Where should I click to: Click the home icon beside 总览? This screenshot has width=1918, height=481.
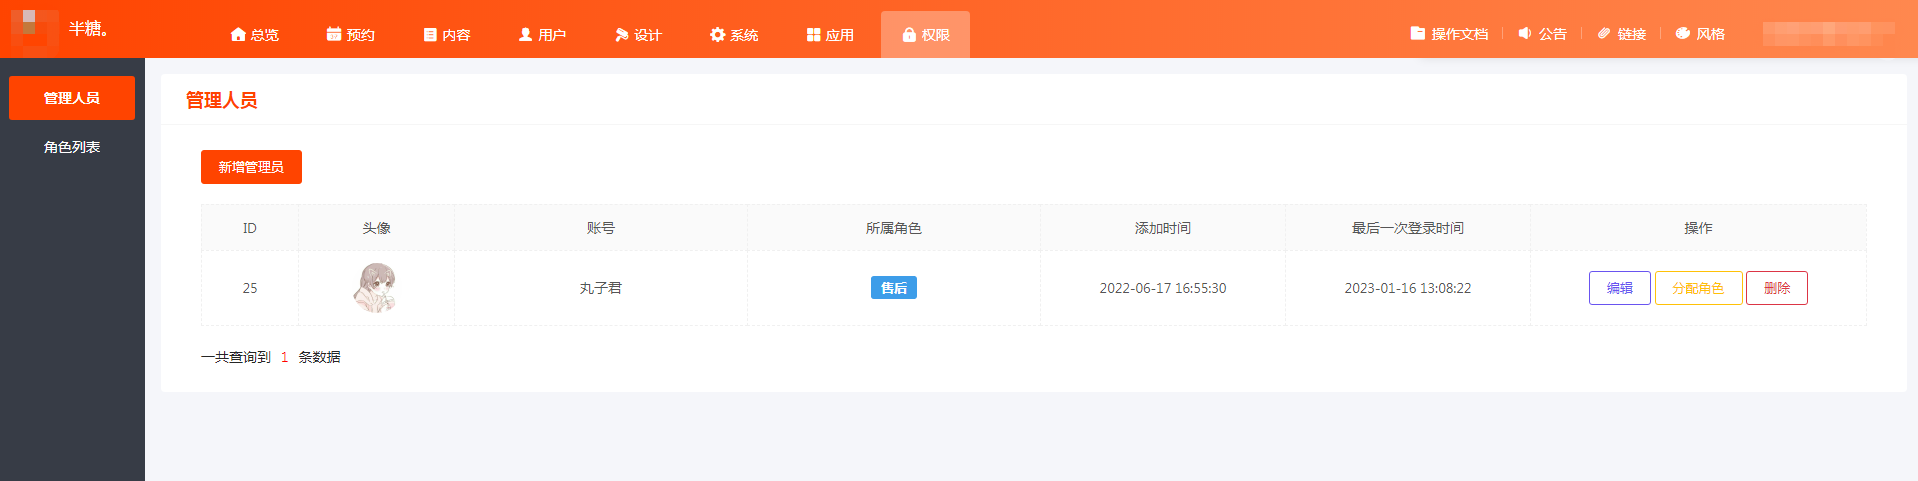(x=238, y=34)
